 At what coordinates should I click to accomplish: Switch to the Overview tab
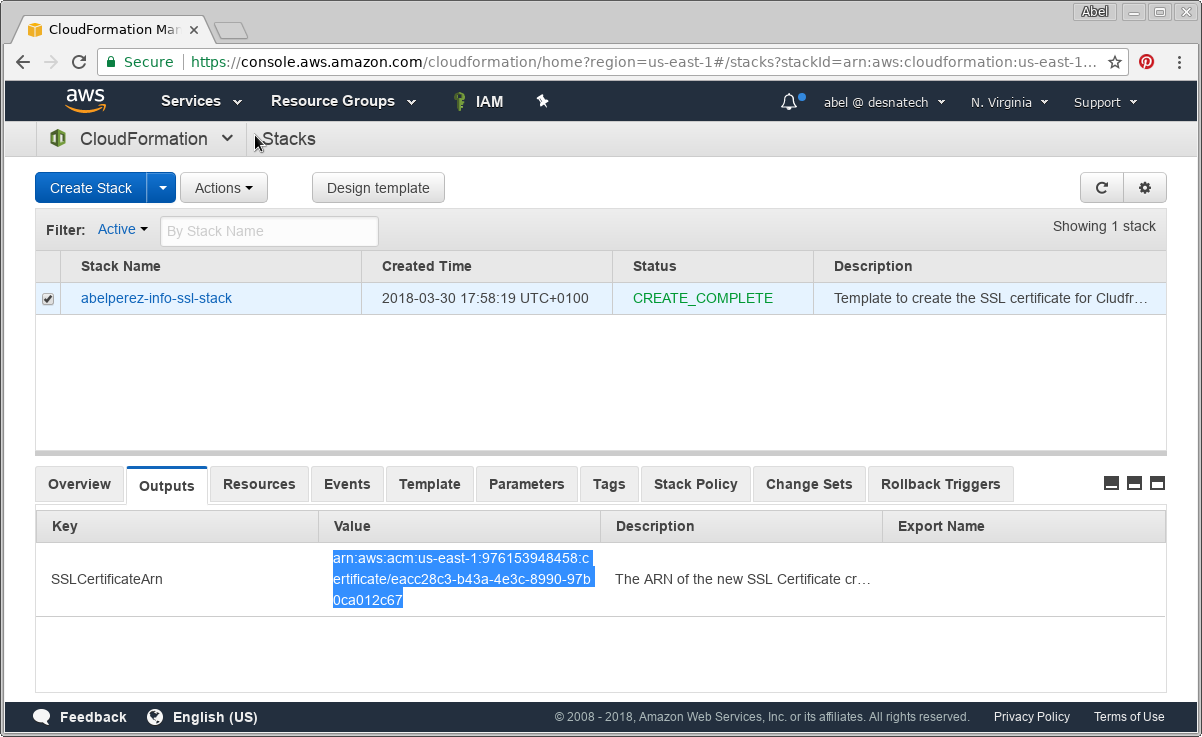coord(80,484)
